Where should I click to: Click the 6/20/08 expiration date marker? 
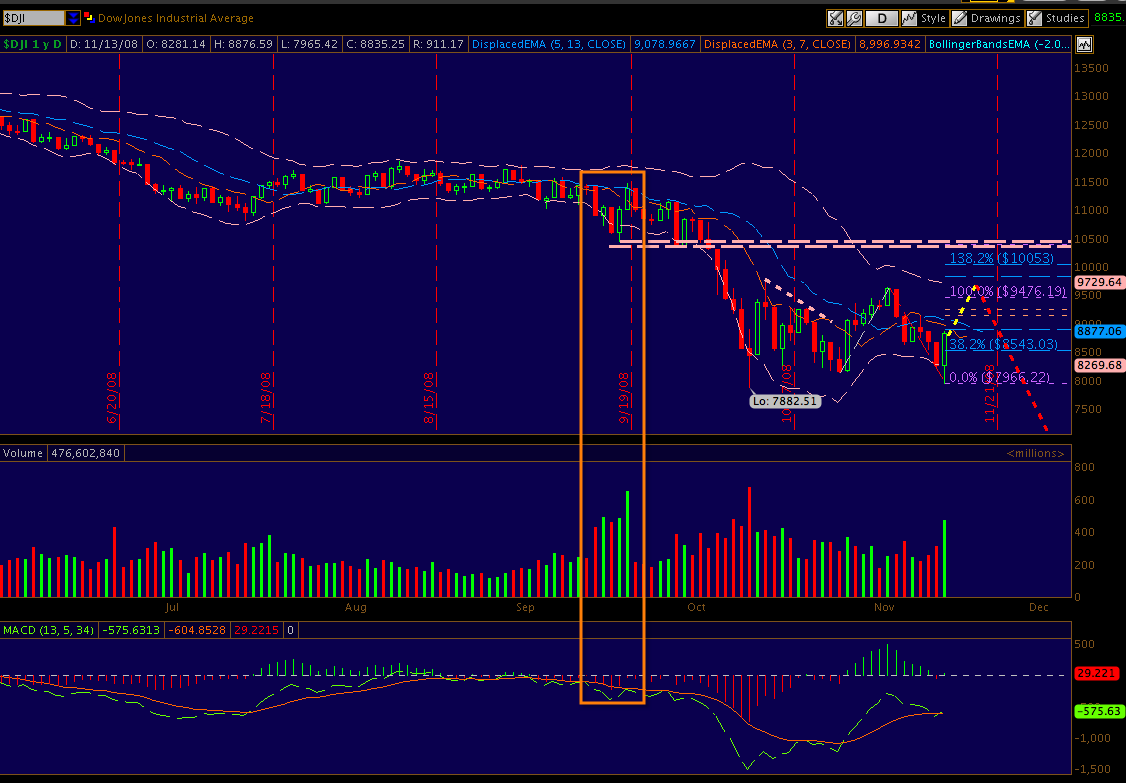(x=112, y=398)
